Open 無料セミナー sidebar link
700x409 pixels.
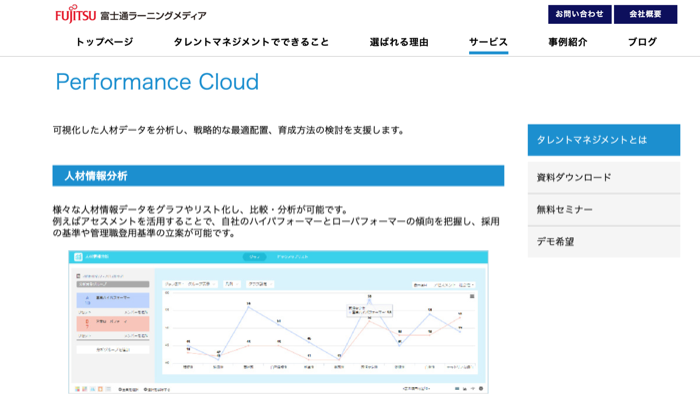(604, 209)
